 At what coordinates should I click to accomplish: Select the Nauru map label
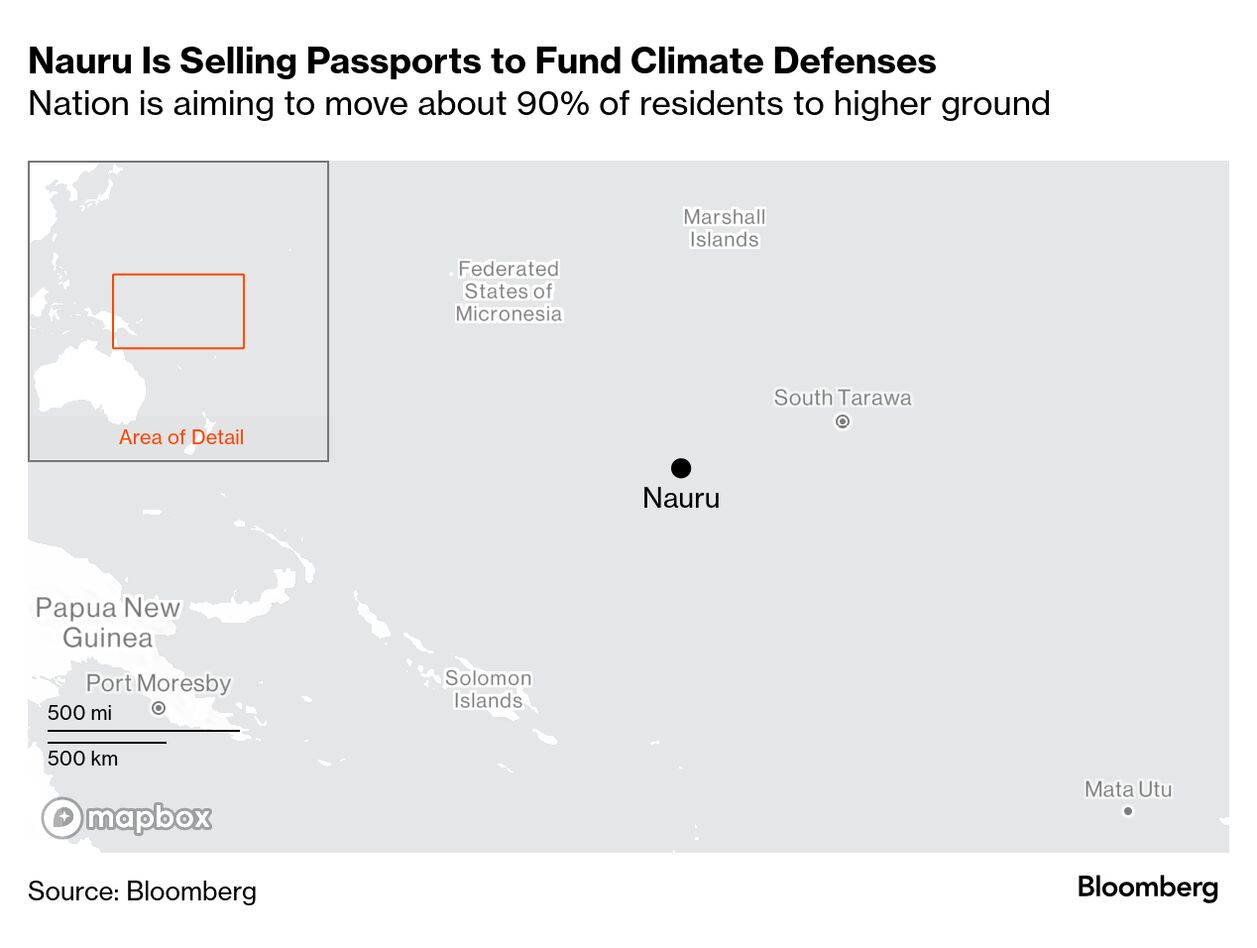[681, 498]
